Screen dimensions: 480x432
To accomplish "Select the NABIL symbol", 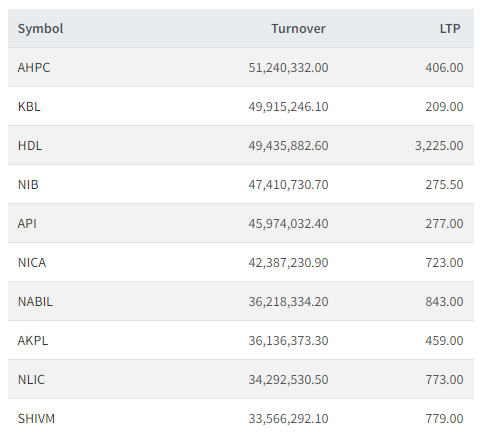I will 35,302.
